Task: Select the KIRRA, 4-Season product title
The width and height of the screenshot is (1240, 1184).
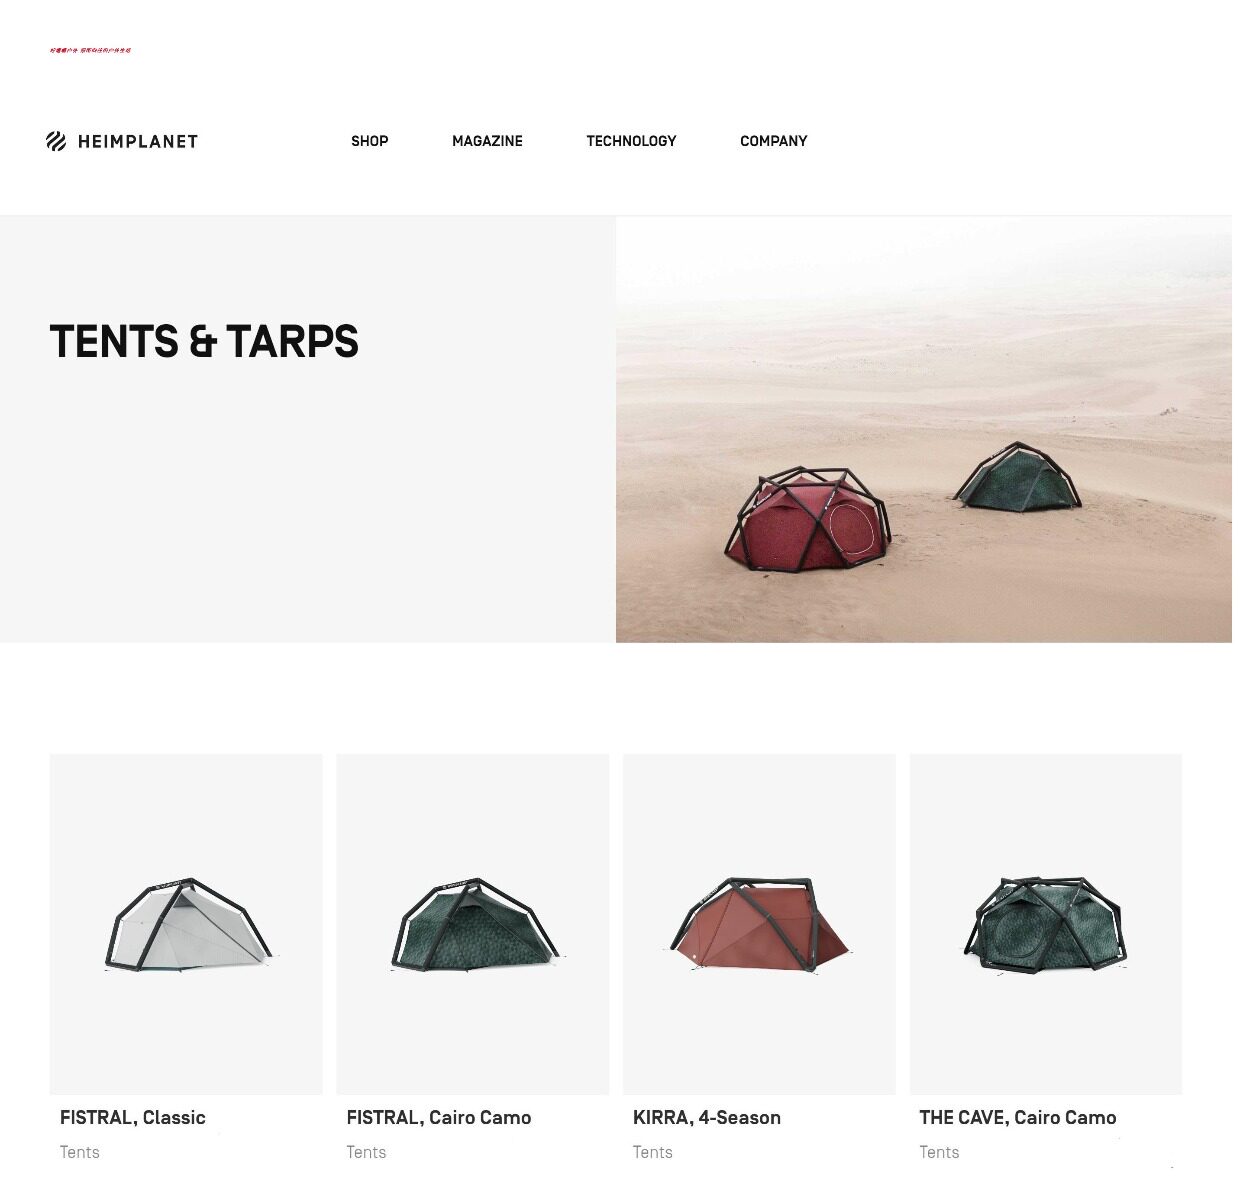Action: [707, 1117]
